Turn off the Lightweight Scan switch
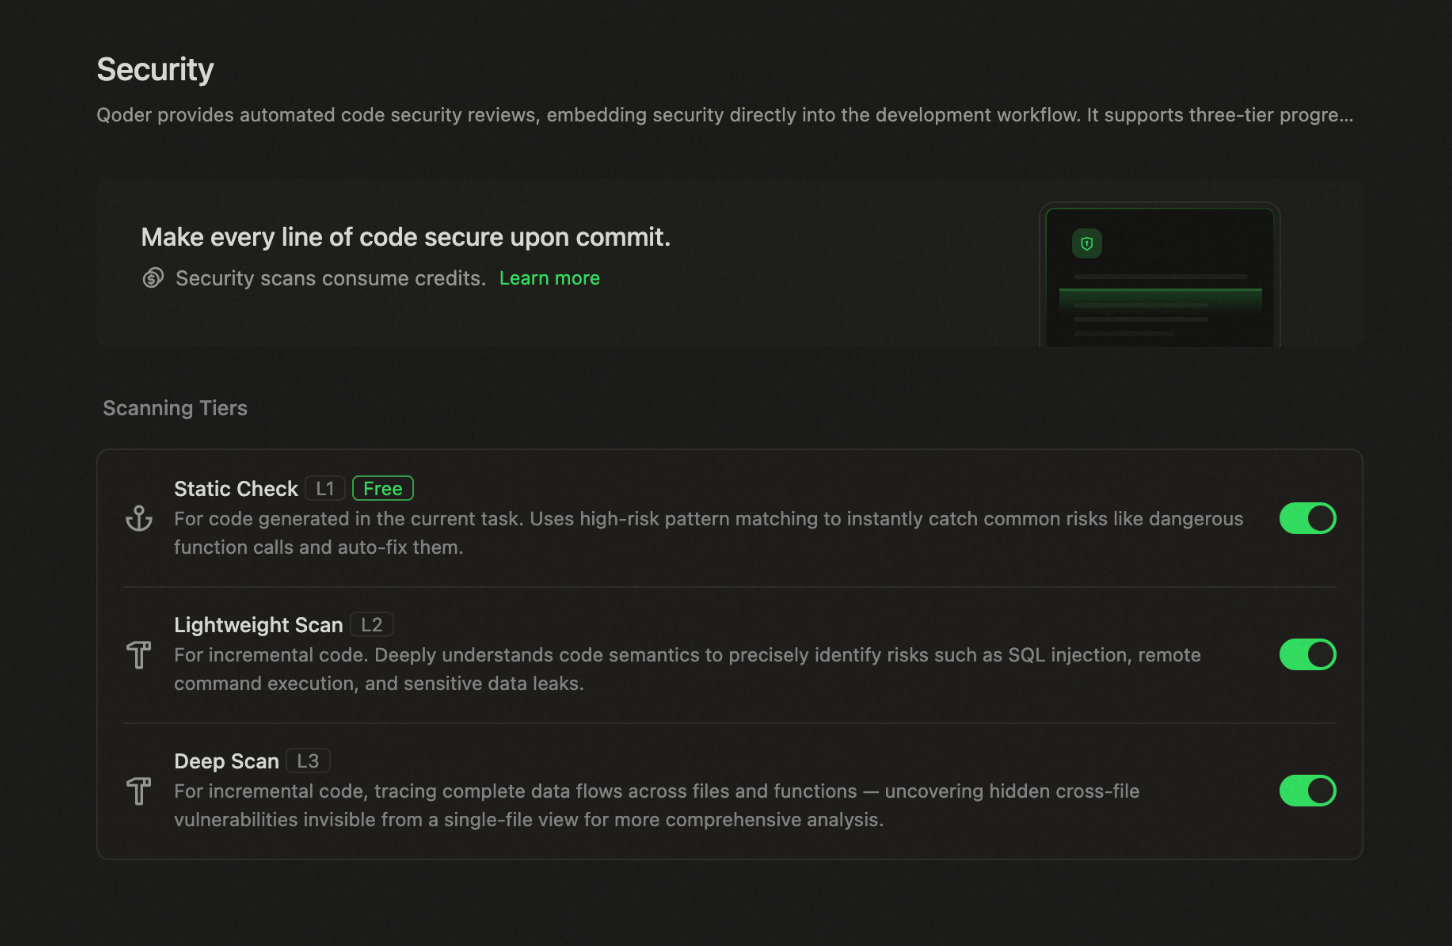The height and width of the screenshot is (946, 1452). [1308, 654]
